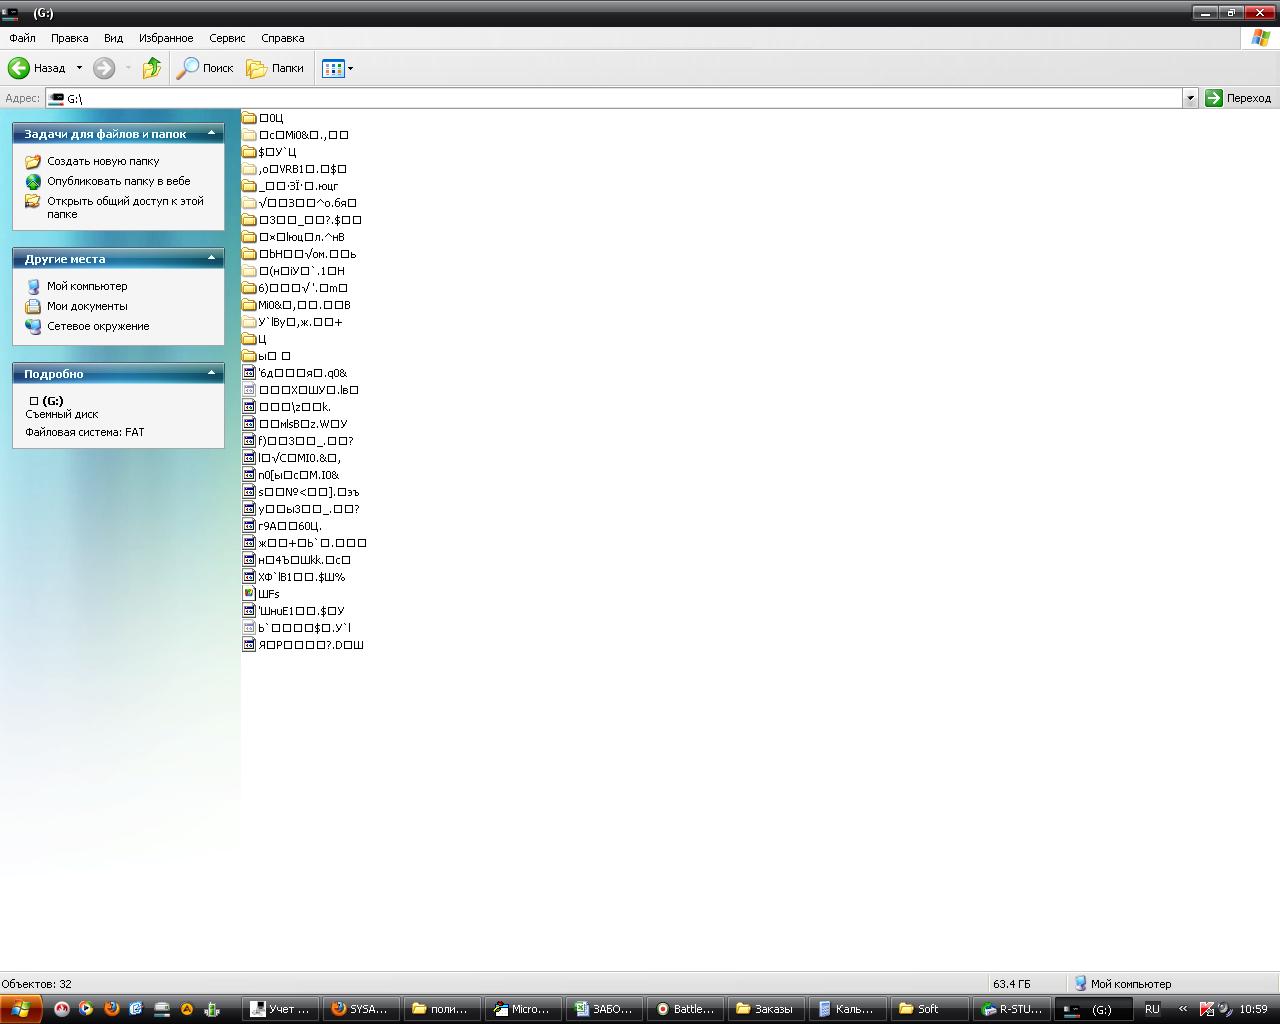Expand the address bar dropdown
This screenshot has height=1024, width=1280.
coord(1190,98)
